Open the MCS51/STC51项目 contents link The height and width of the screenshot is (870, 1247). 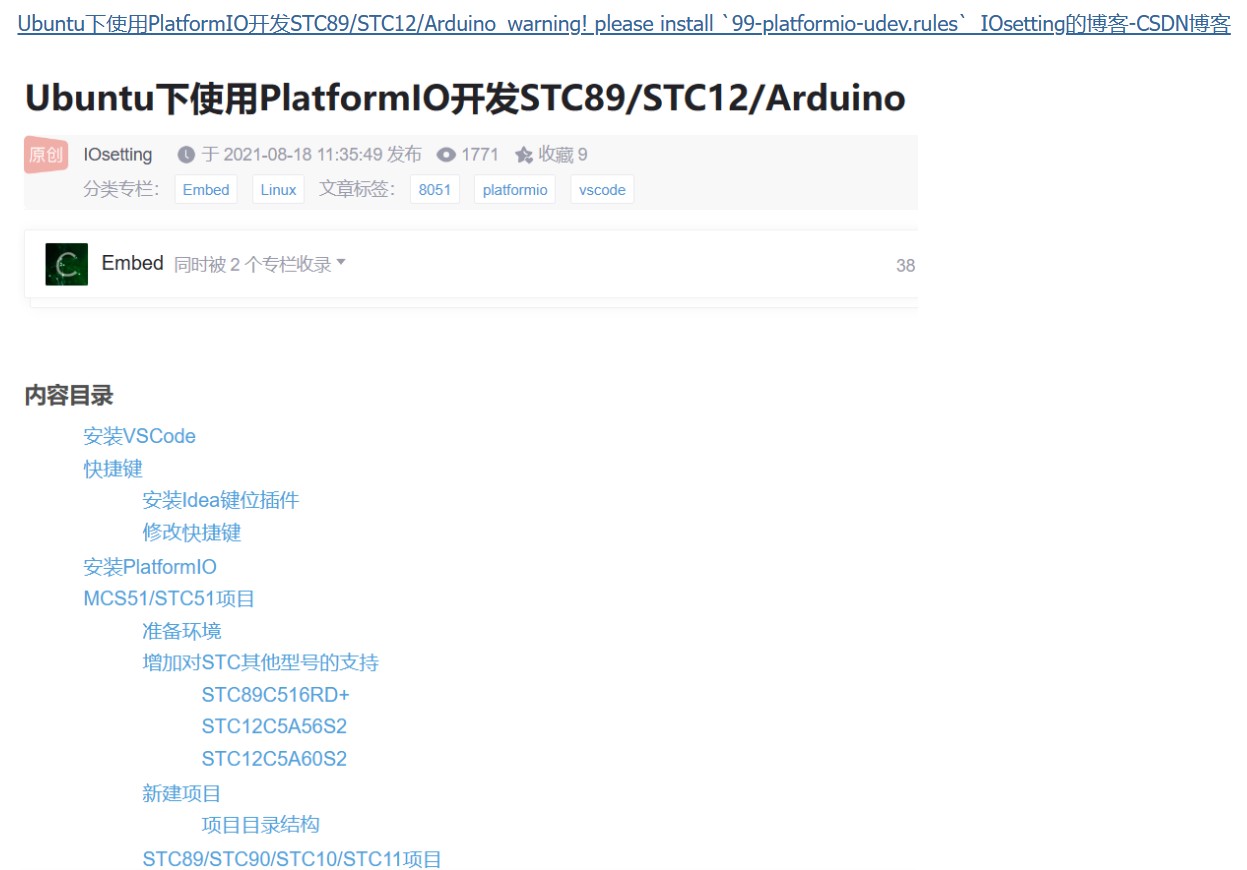[167, 598]
